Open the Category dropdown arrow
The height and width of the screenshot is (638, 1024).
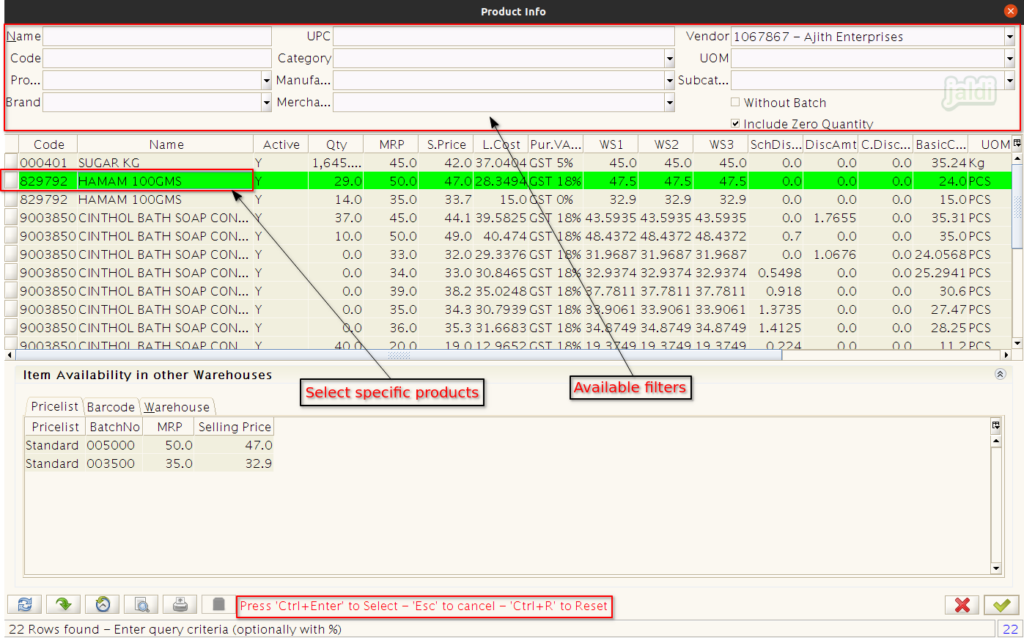tap(669, 59)
